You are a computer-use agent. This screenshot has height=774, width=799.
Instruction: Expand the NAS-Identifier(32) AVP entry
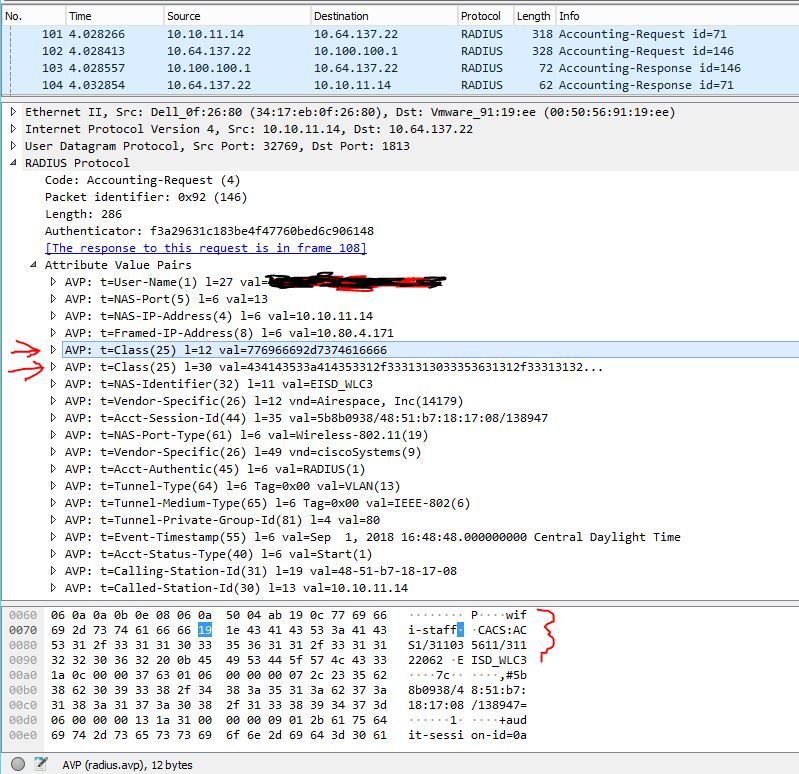tap(53, 384)
